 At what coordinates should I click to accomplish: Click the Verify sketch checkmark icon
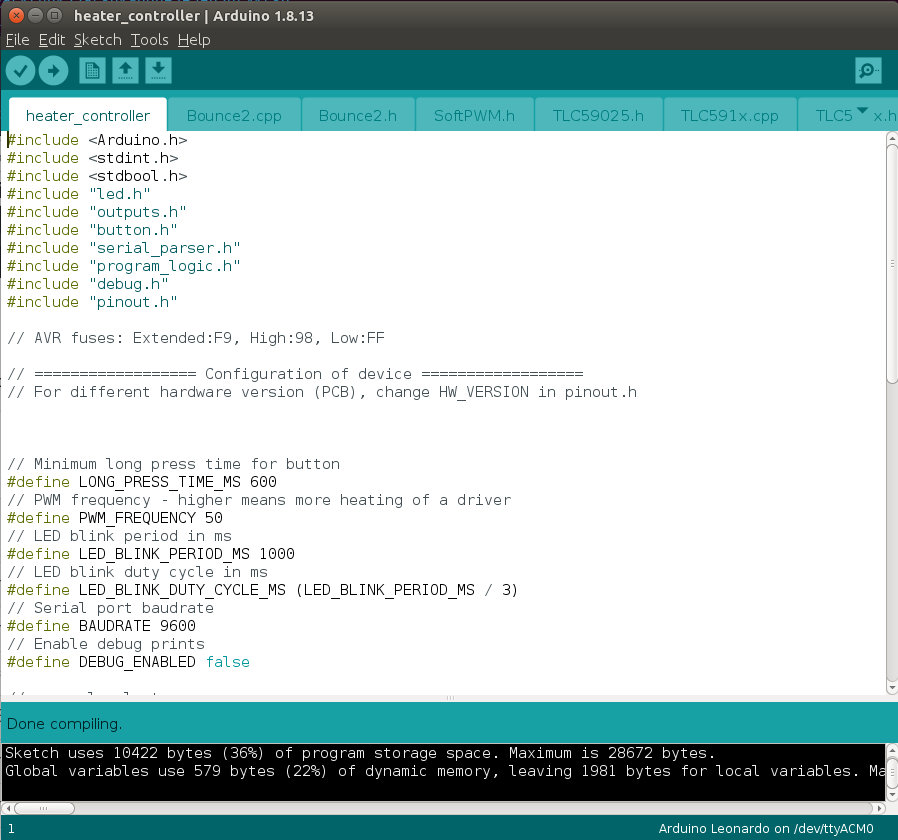pos(20,70)
